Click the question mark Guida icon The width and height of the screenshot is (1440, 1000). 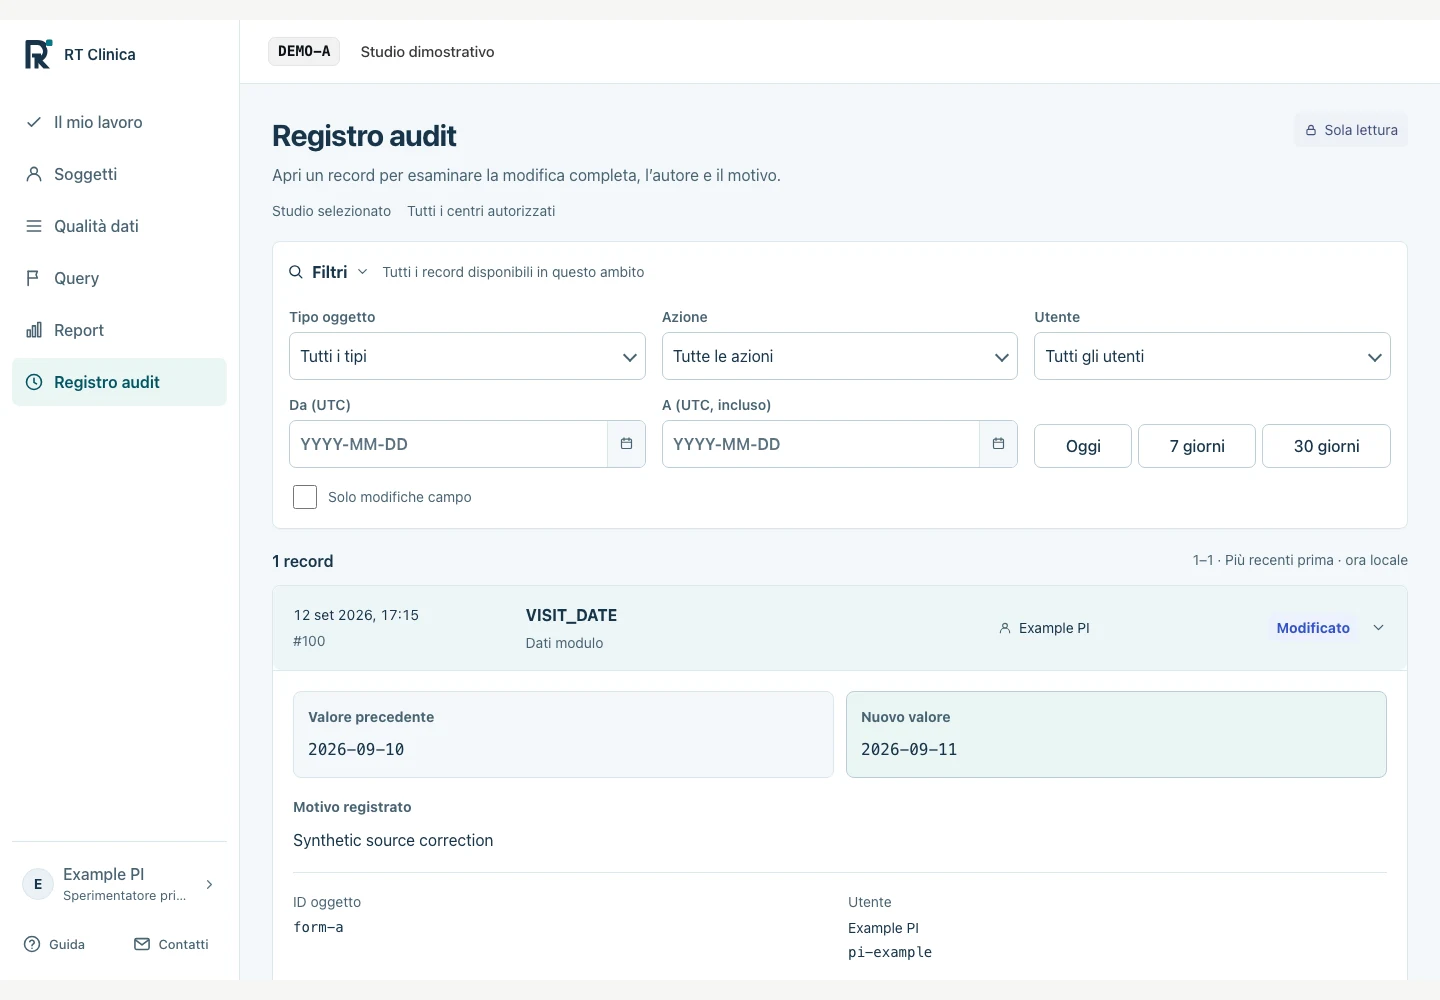point(32,944)
